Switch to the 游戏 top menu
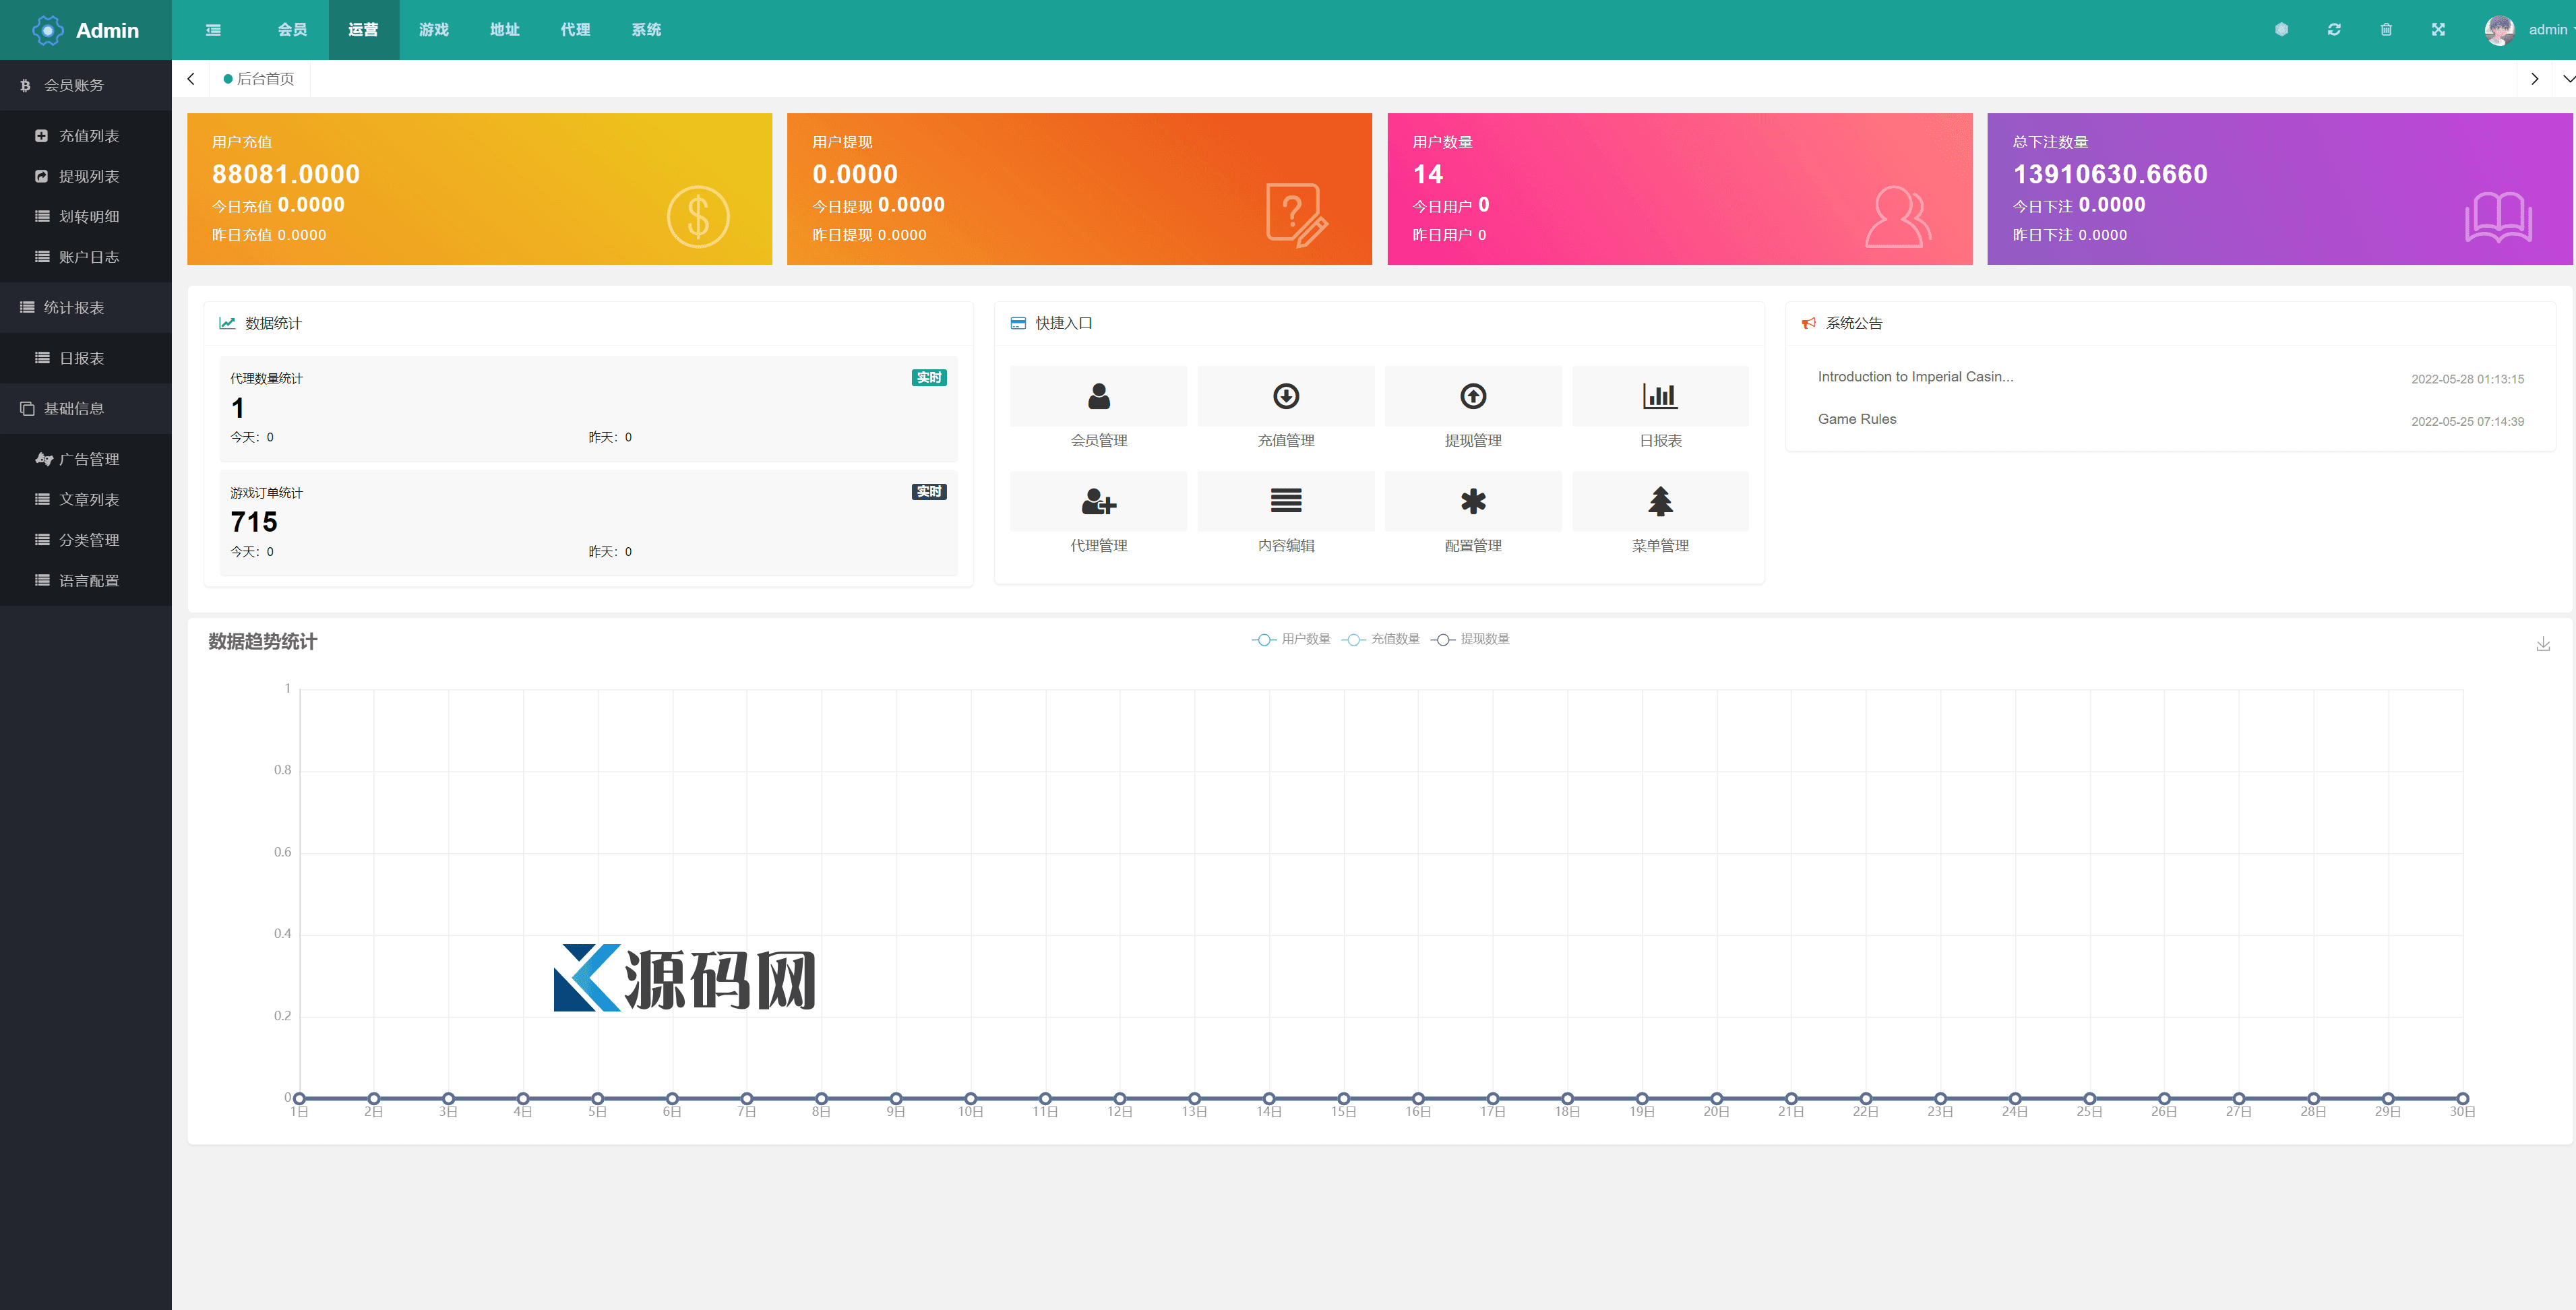 [433, 30]
